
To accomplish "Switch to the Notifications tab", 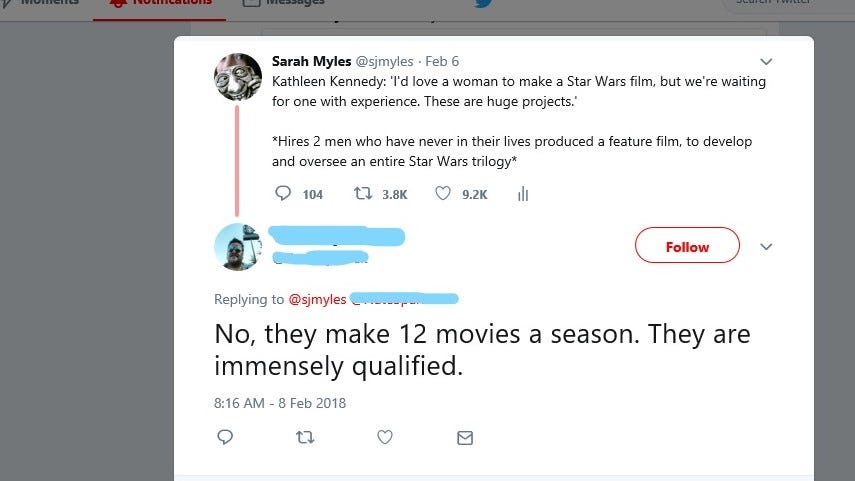I will 160,3.
